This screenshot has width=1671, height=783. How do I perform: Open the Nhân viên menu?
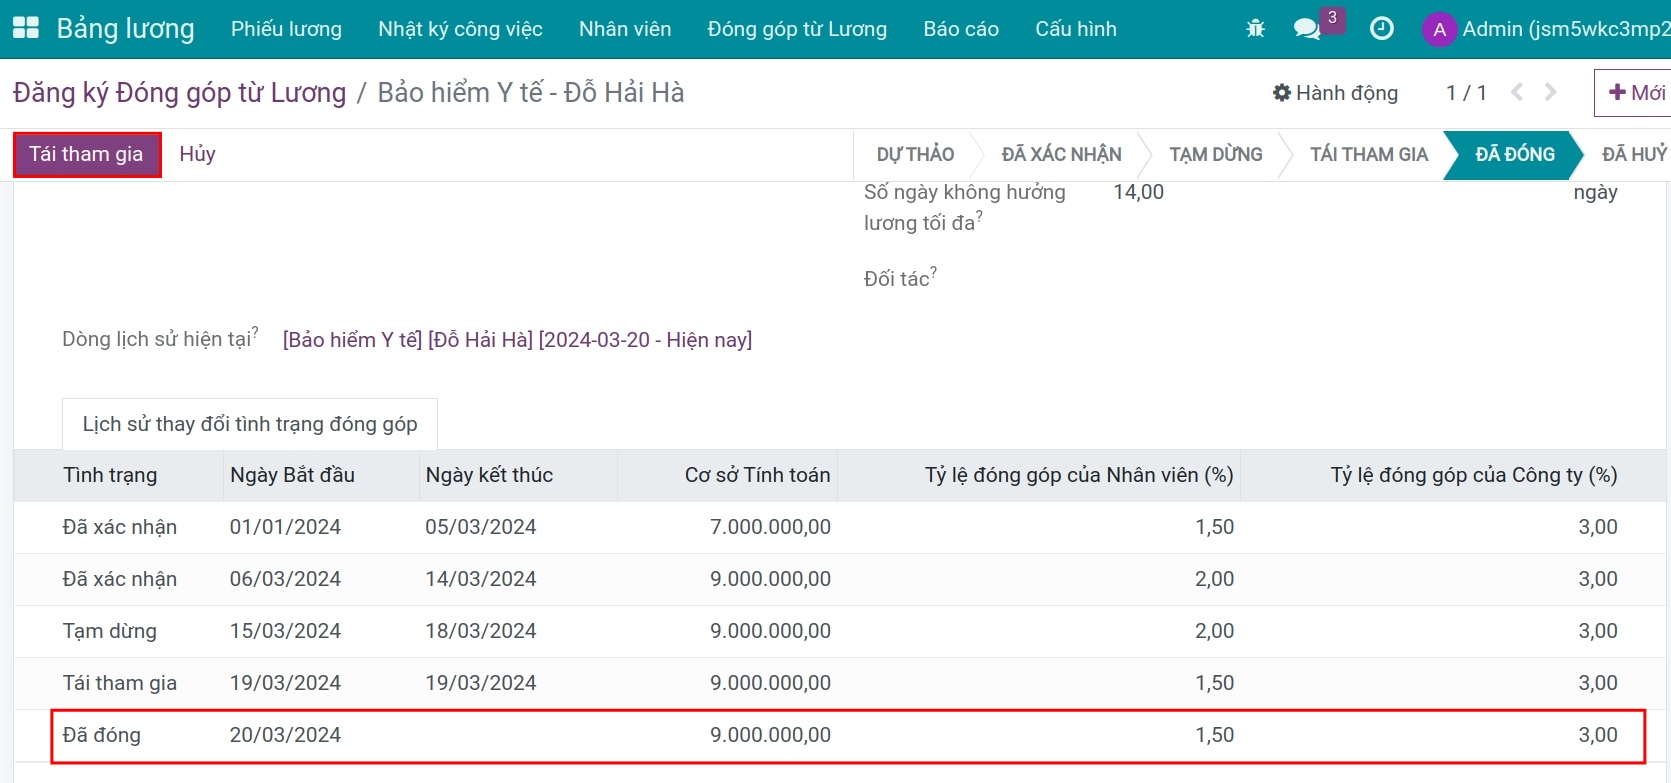(625, 29)
